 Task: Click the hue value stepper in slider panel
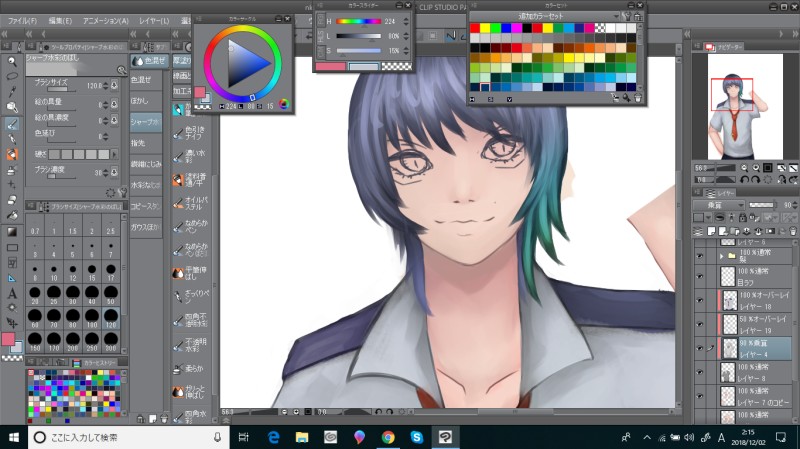406,21
